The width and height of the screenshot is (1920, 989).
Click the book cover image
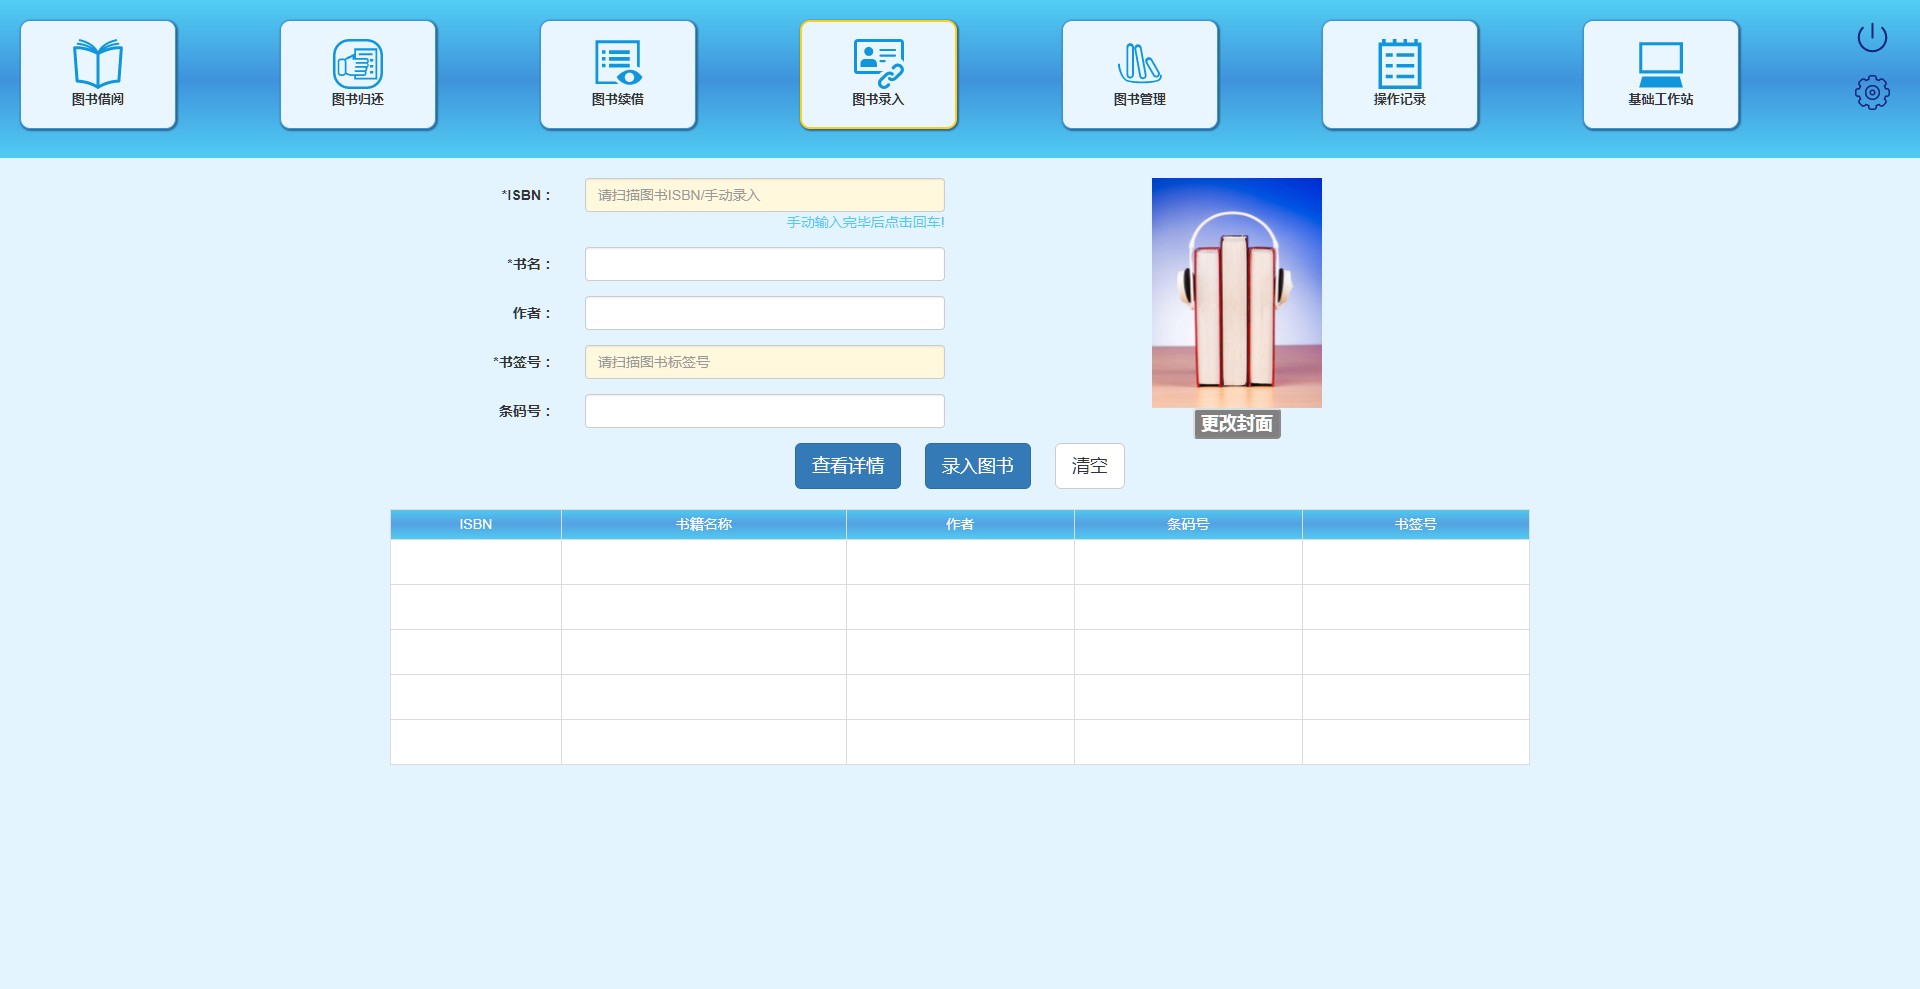(x=1237, y=292)
